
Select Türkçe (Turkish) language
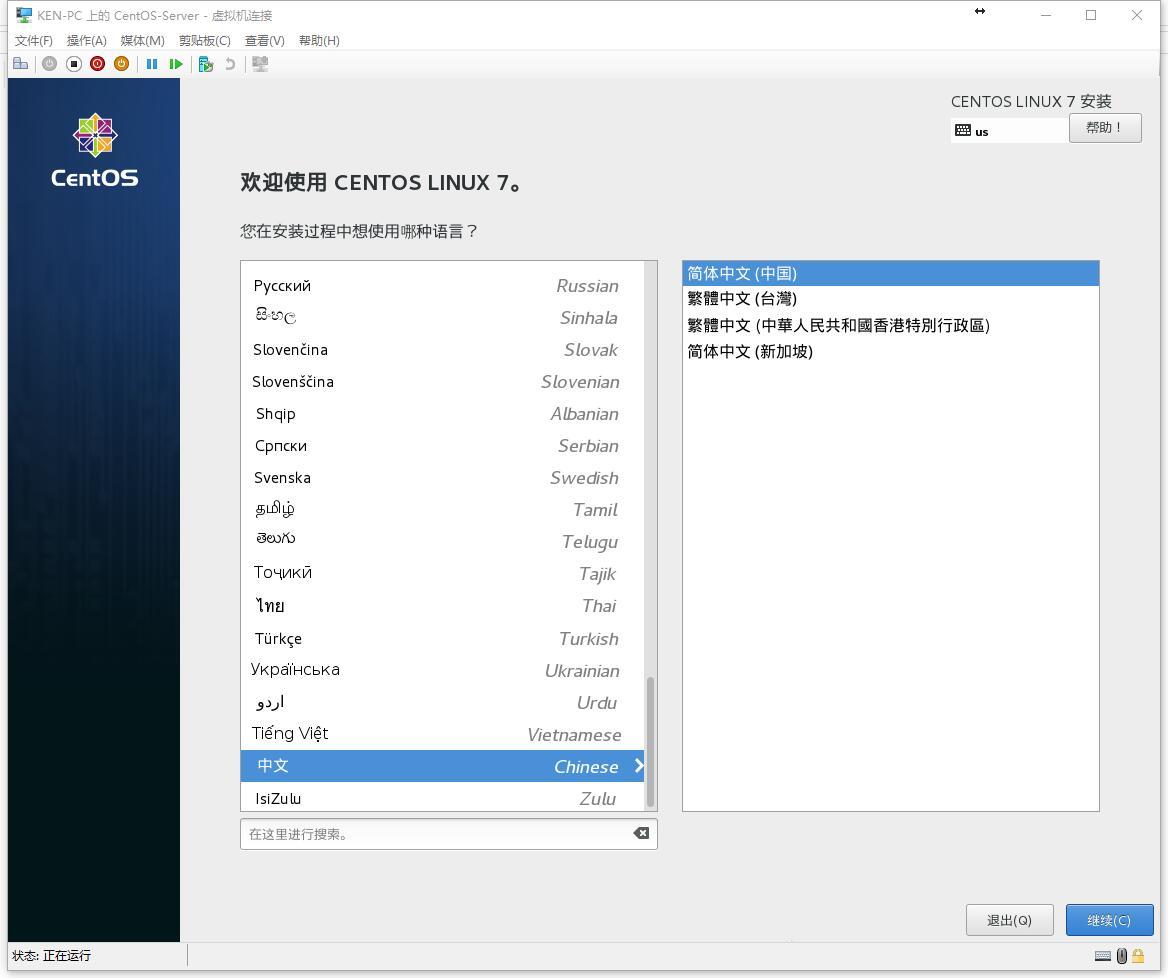[442, 639]
